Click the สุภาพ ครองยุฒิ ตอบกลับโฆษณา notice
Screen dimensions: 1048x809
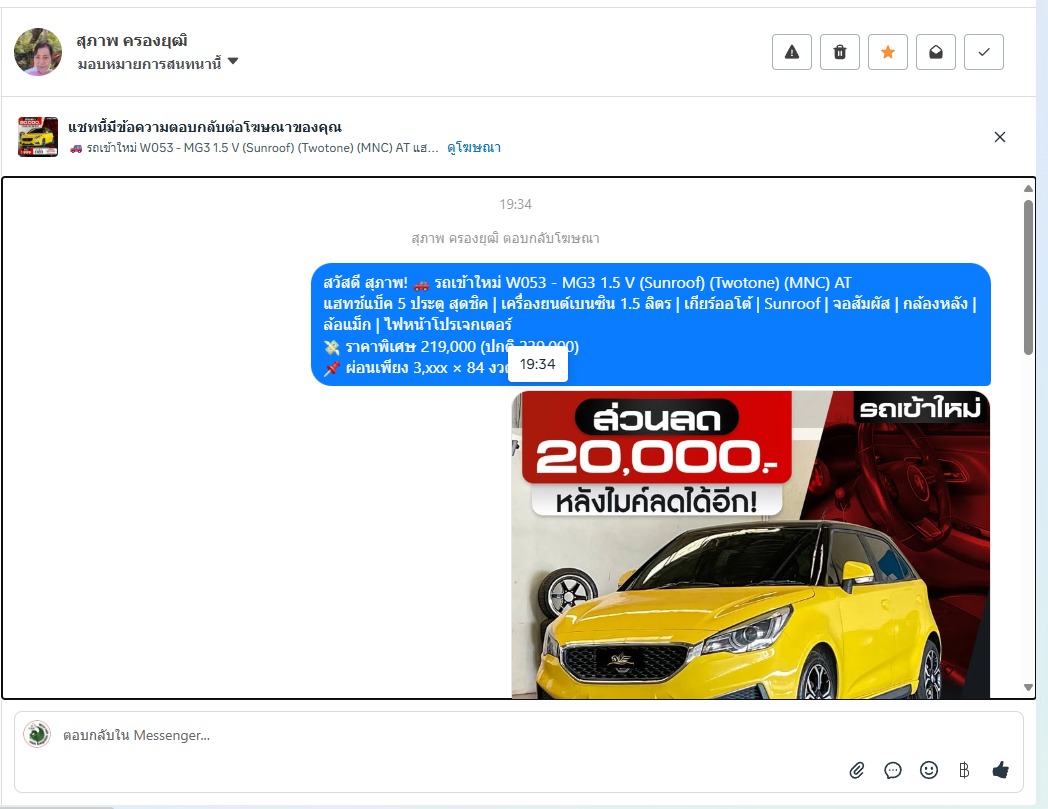tap(505, 238)
